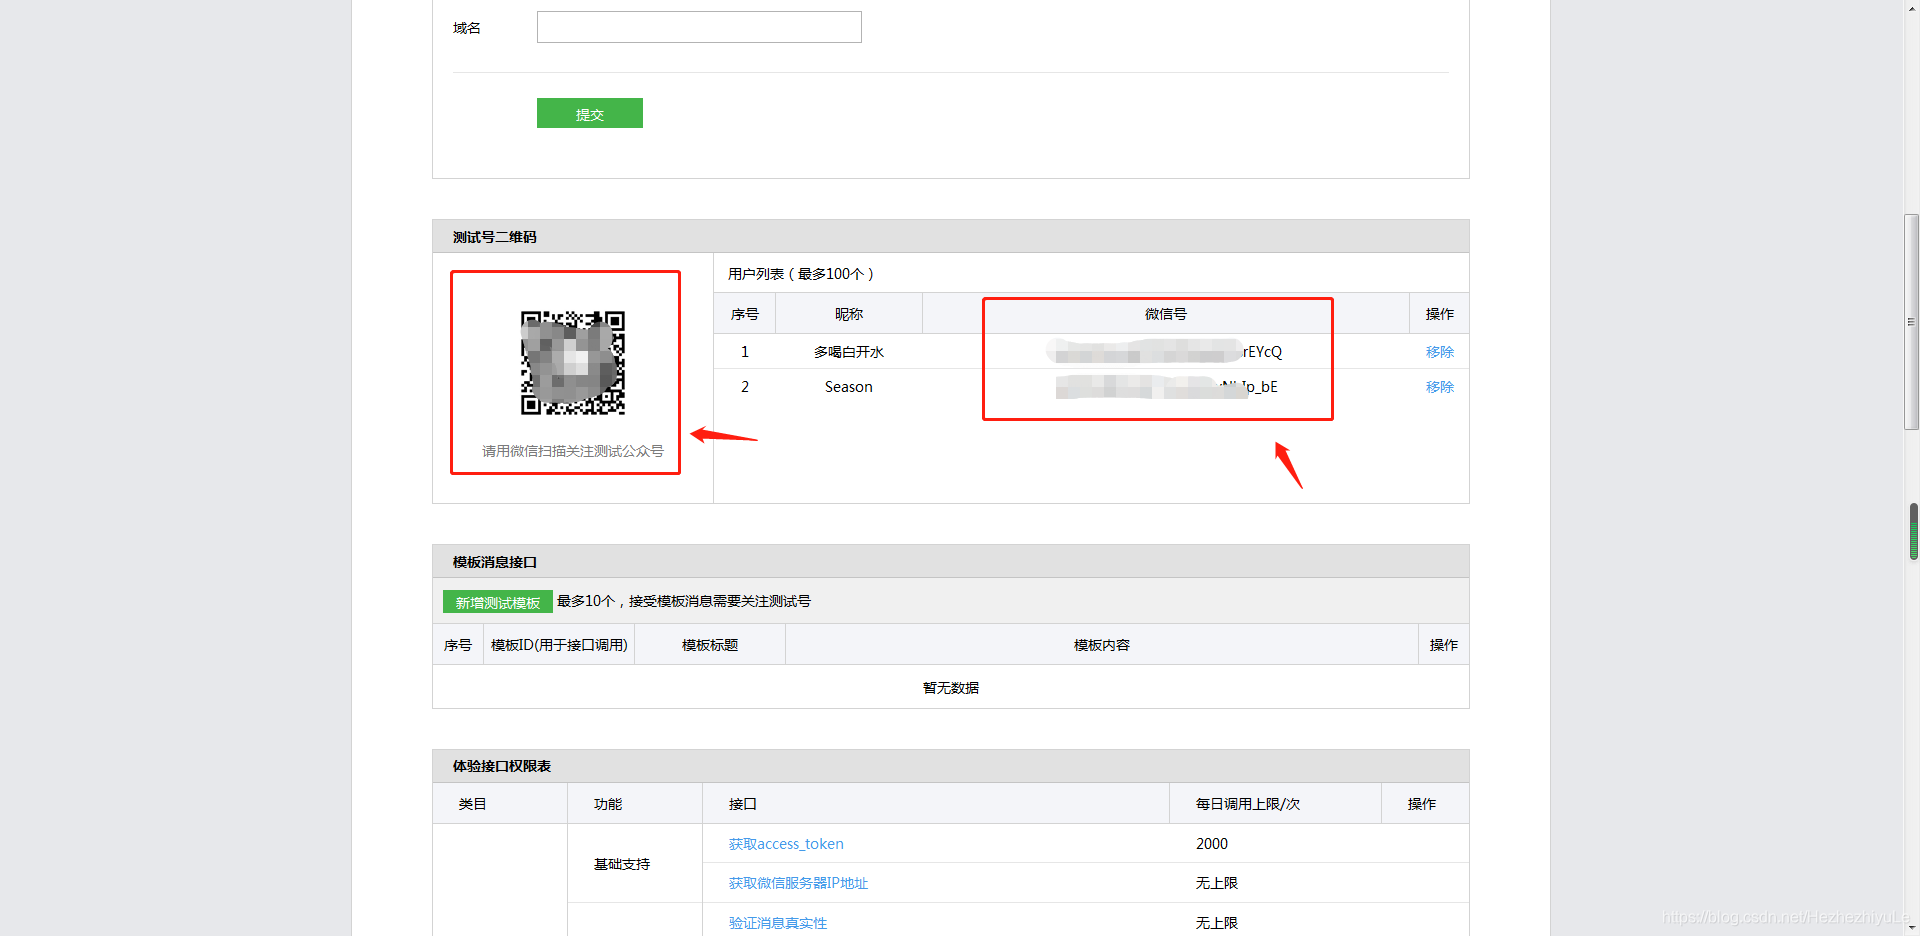This screenshot has height=936, width=1920.
Task: Open 获取access_token link
Action: pyautogui.click(x=786, y=844)
